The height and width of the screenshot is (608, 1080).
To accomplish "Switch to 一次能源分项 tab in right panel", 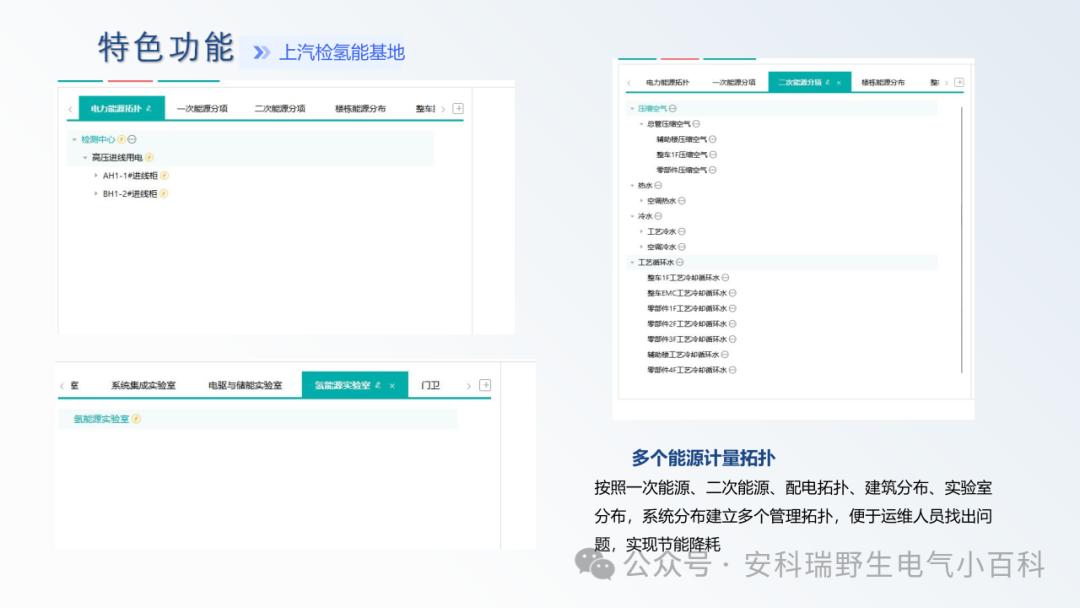I will [x=734, y=83].
